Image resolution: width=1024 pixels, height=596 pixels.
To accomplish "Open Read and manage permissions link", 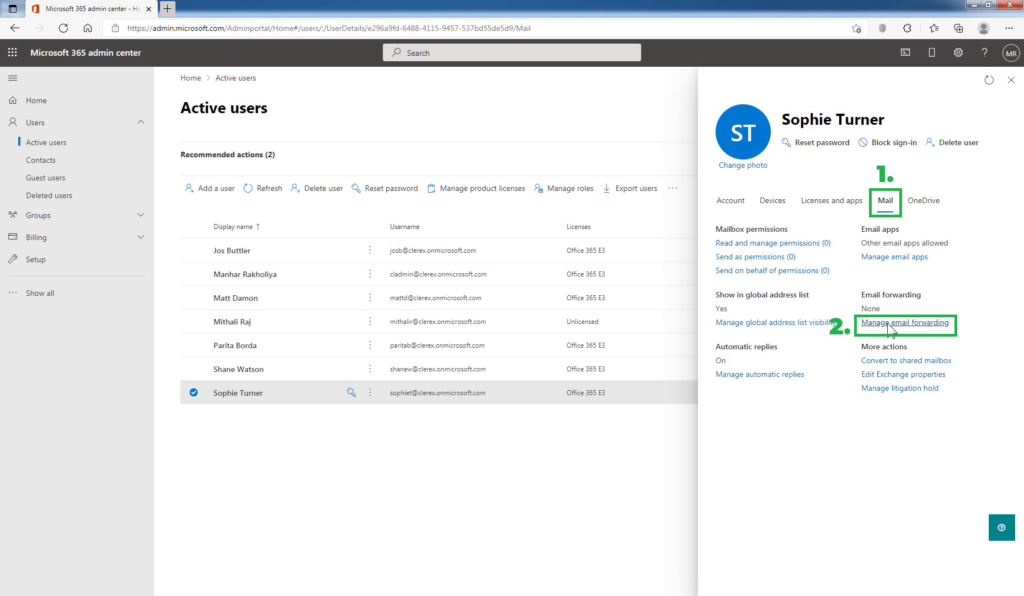I will click(773, 243).
